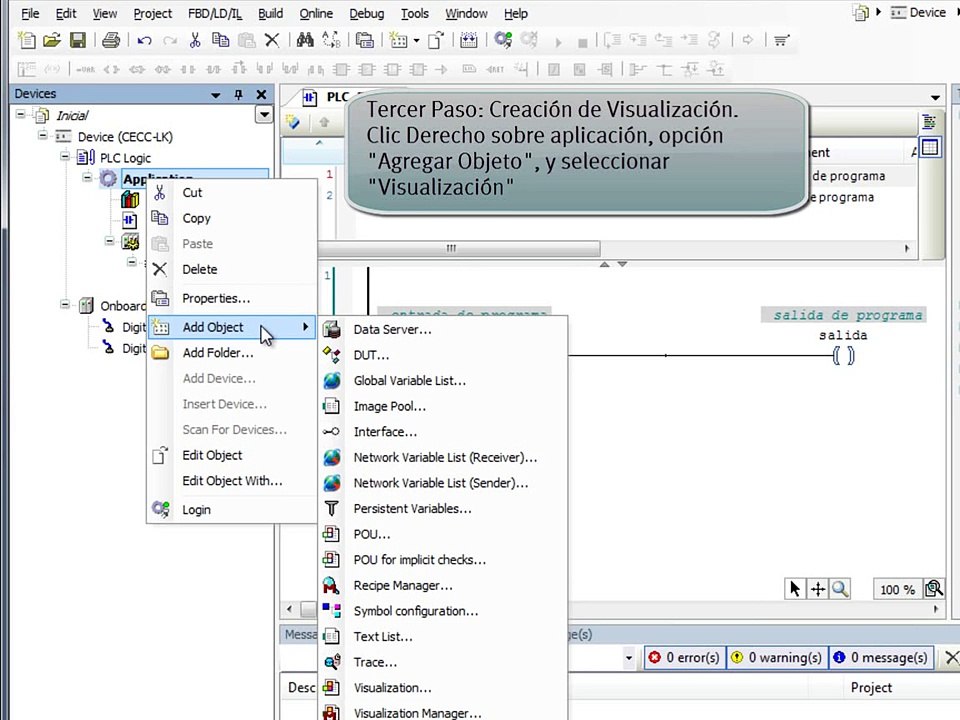Choose Edit Object in context menu
The height and width of the screenshot is (720, 960).
[232, 455]
